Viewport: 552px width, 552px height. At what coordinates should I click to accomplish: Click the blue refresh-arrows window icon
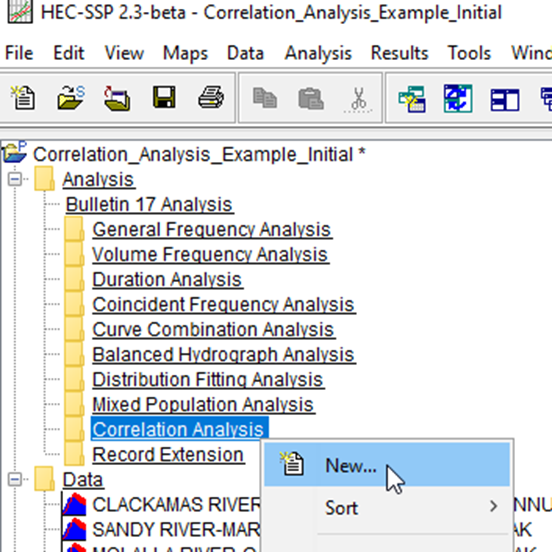point(458,99)
